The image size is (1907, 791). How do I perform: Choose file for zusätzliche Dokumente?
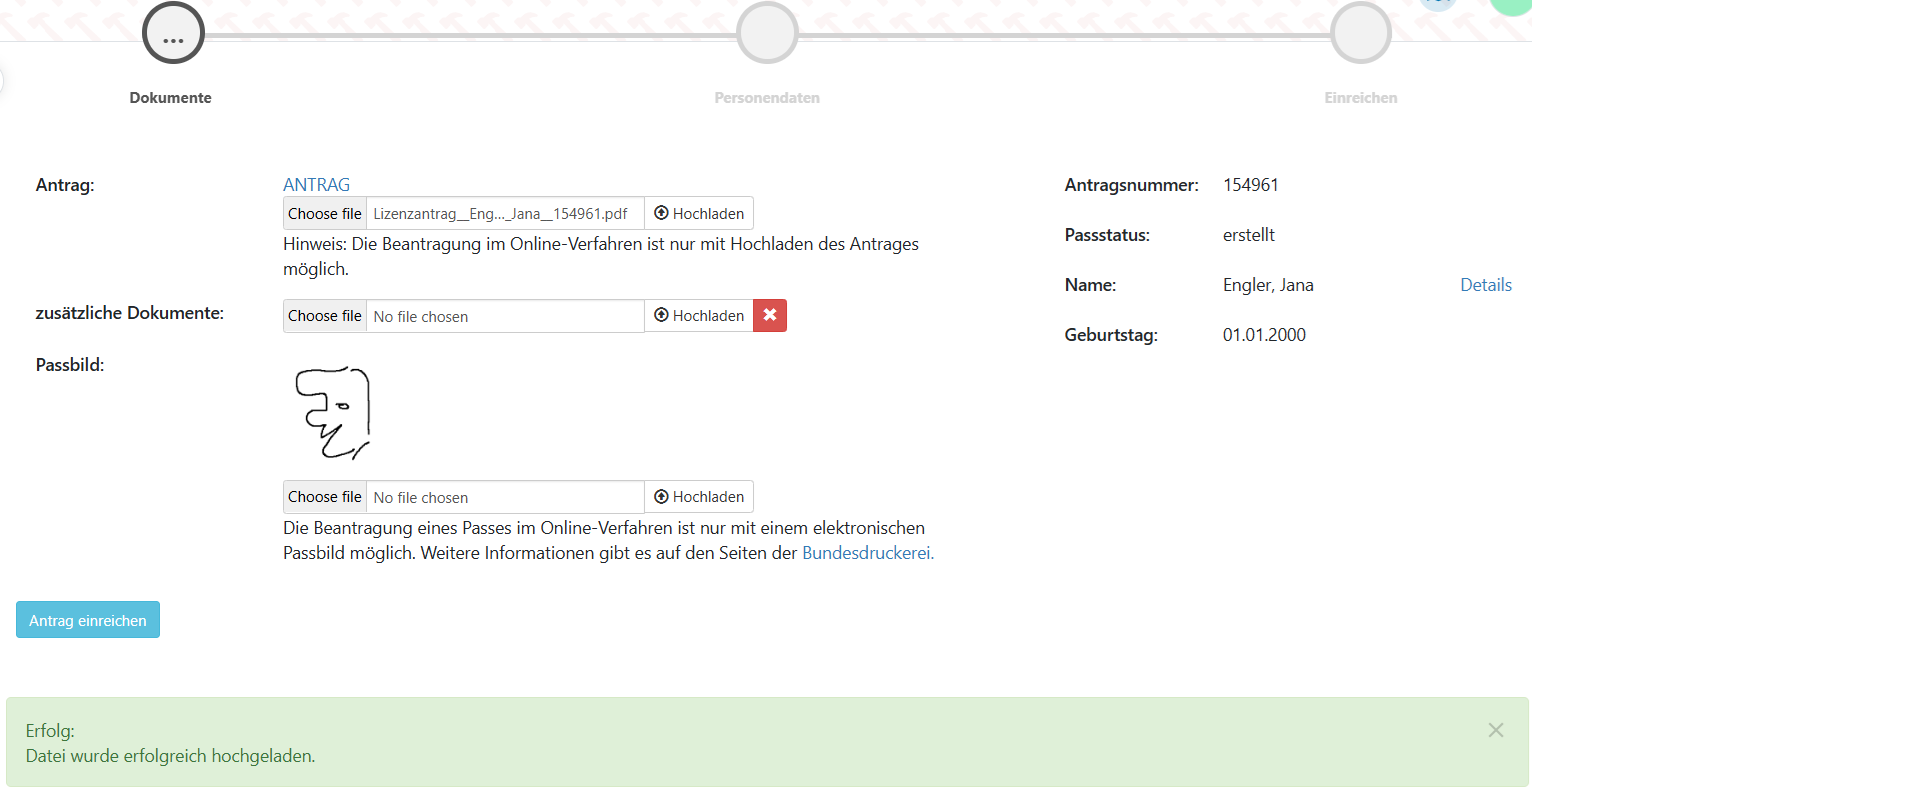coord(325,316)
